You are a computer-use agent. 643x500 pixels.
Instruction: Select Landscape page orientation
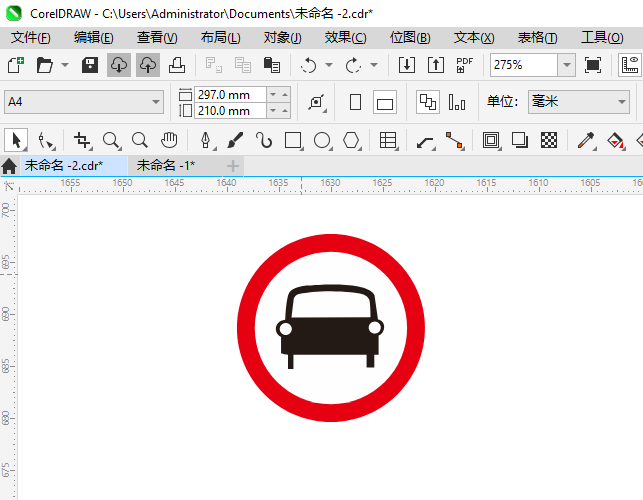pos(385,102)
